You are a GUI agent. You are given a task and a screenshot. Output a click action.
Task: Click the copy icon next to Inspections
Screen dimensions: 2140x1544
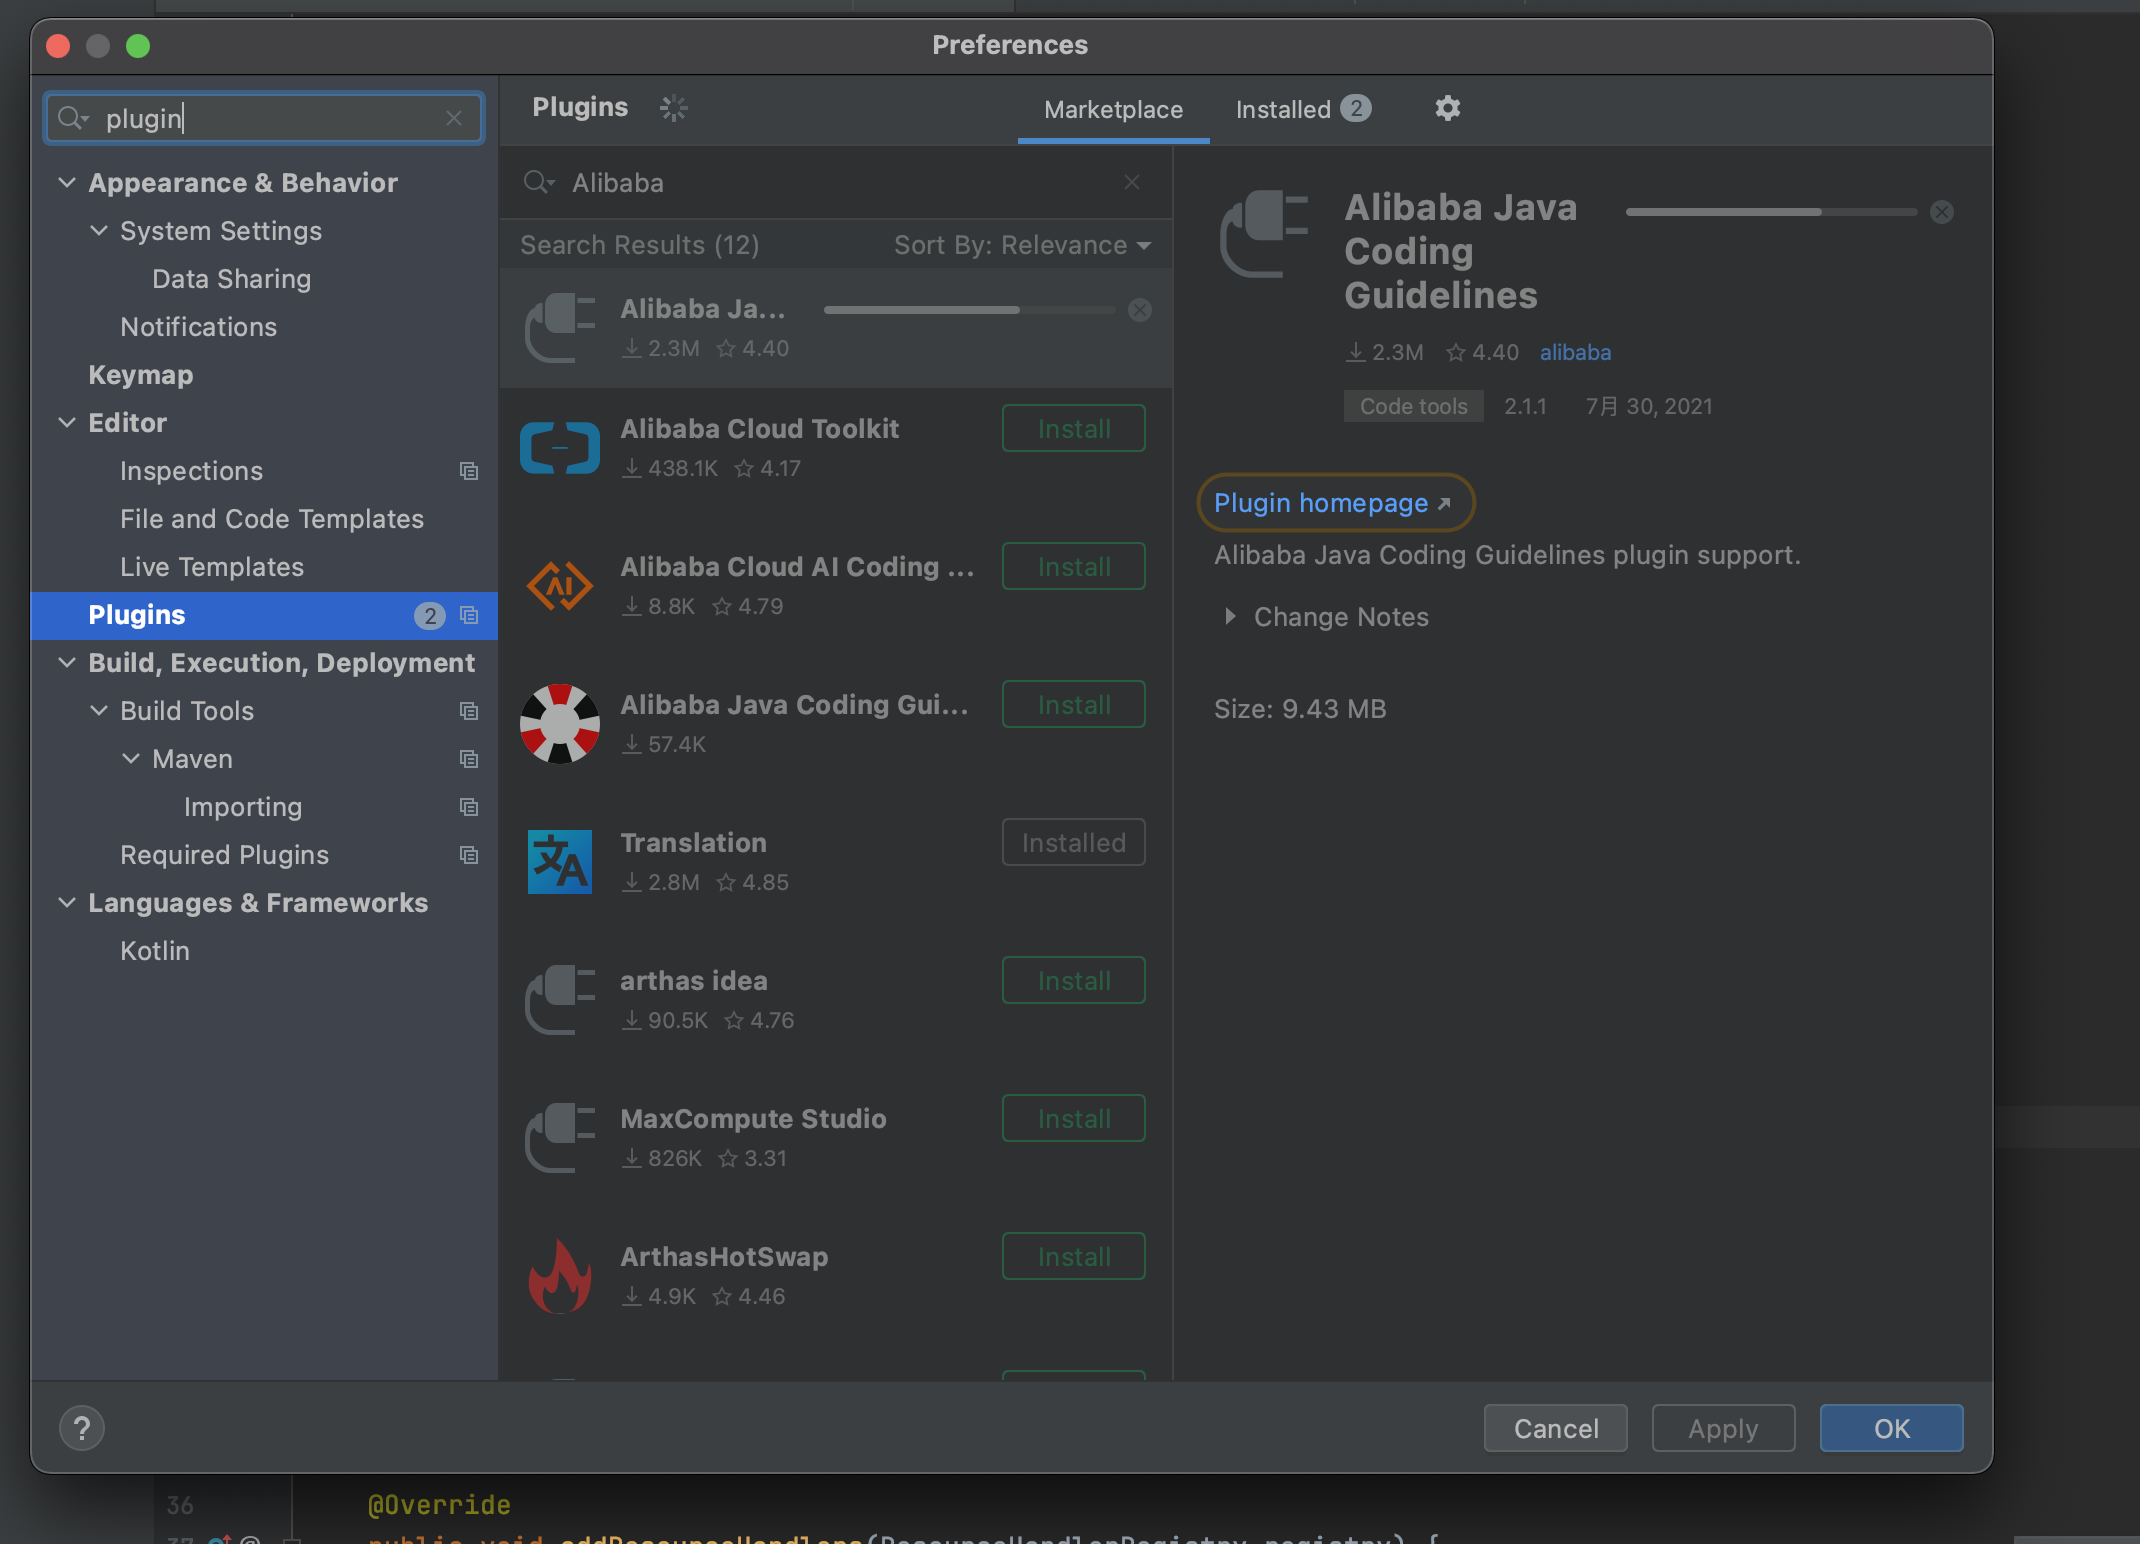469,471
